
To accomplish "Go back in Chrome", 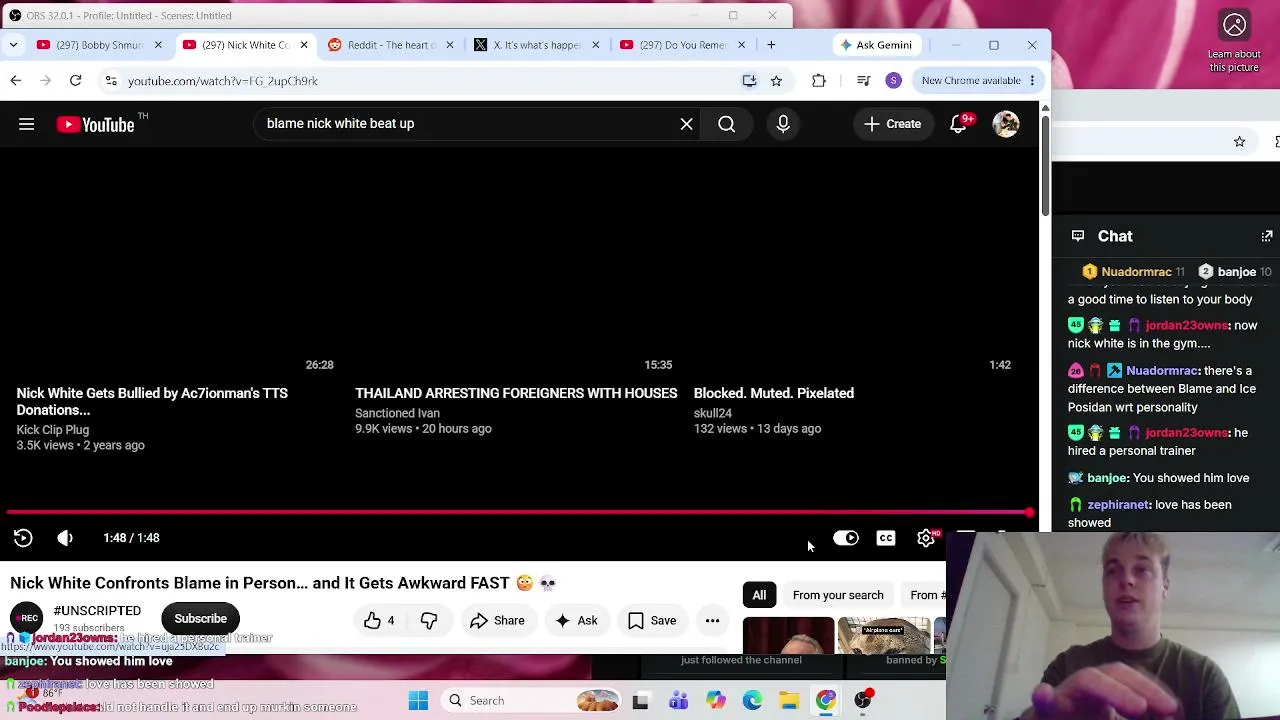I will pyautogui.click(x=16, y=81).
